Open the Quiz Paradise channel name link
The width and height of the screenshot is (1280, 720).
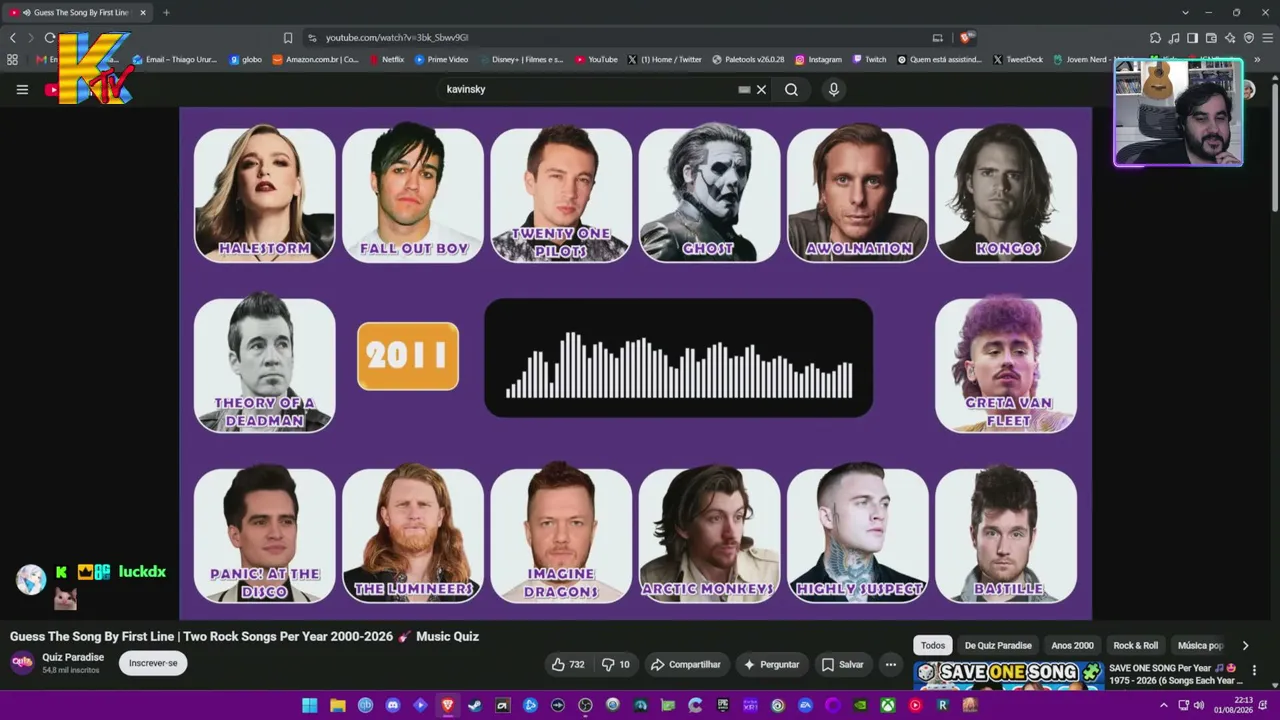coord(73,657)
